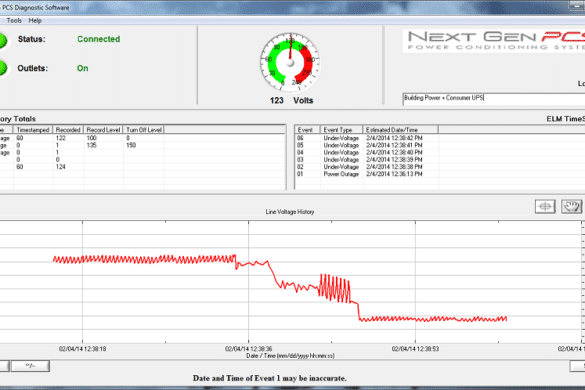
Task: Click the crosshair cursor chart button
Action: 545,206
